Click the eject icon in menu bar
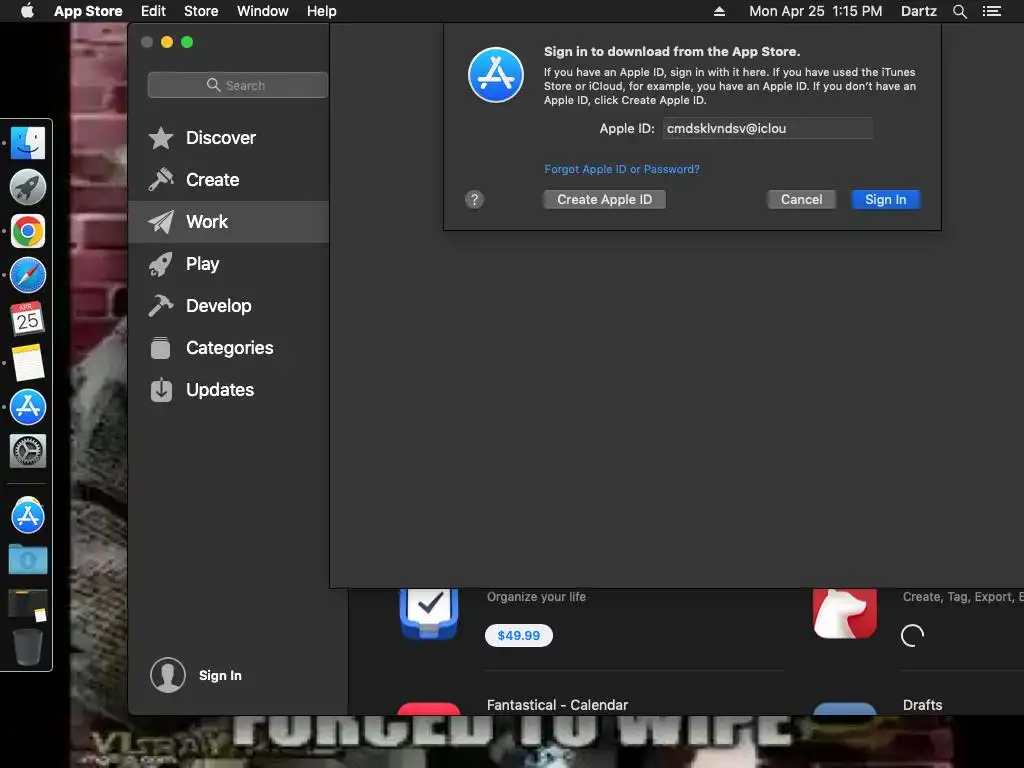The width and height of the screenshot is (1024, 768). point(719,11)
